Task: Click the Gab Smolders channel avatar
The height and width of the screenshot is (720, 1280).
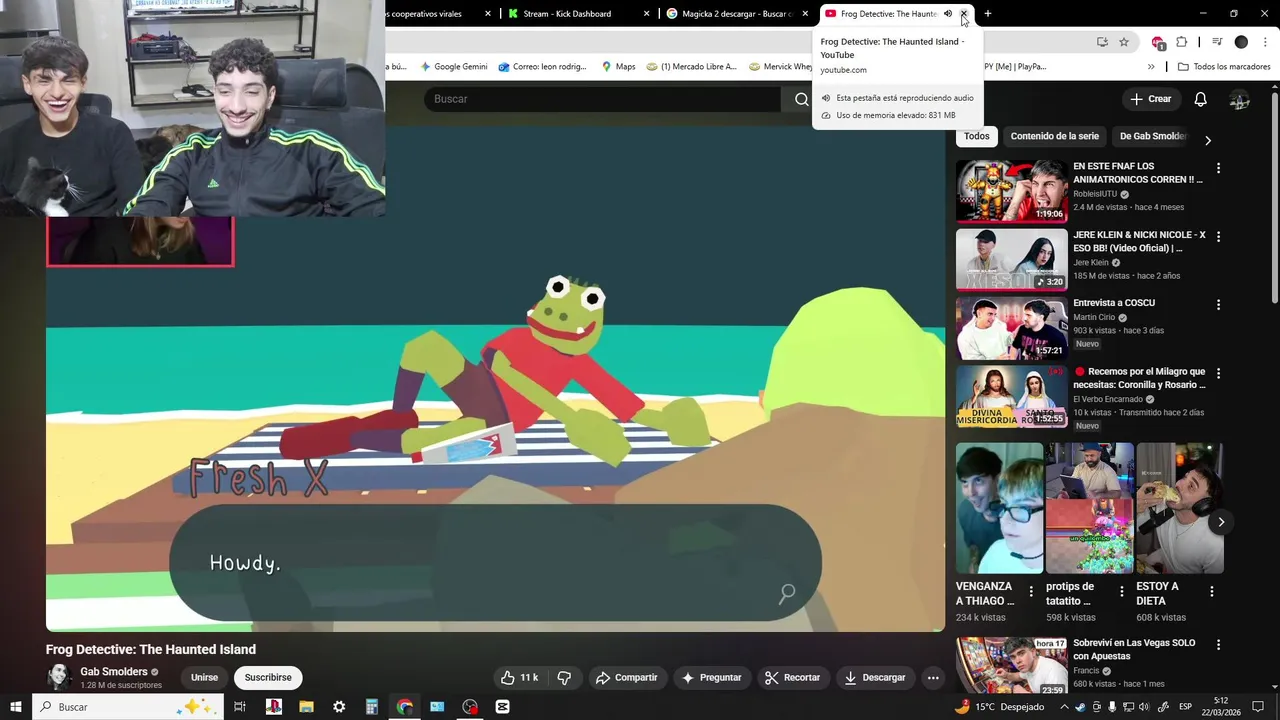Action: tap(58, 677)
